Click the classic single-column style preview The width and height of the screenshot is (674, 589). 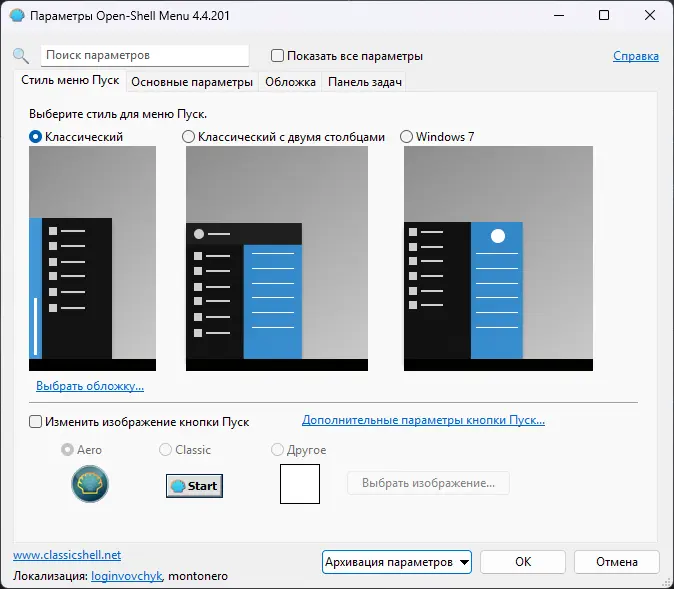[x=92, y=258]
